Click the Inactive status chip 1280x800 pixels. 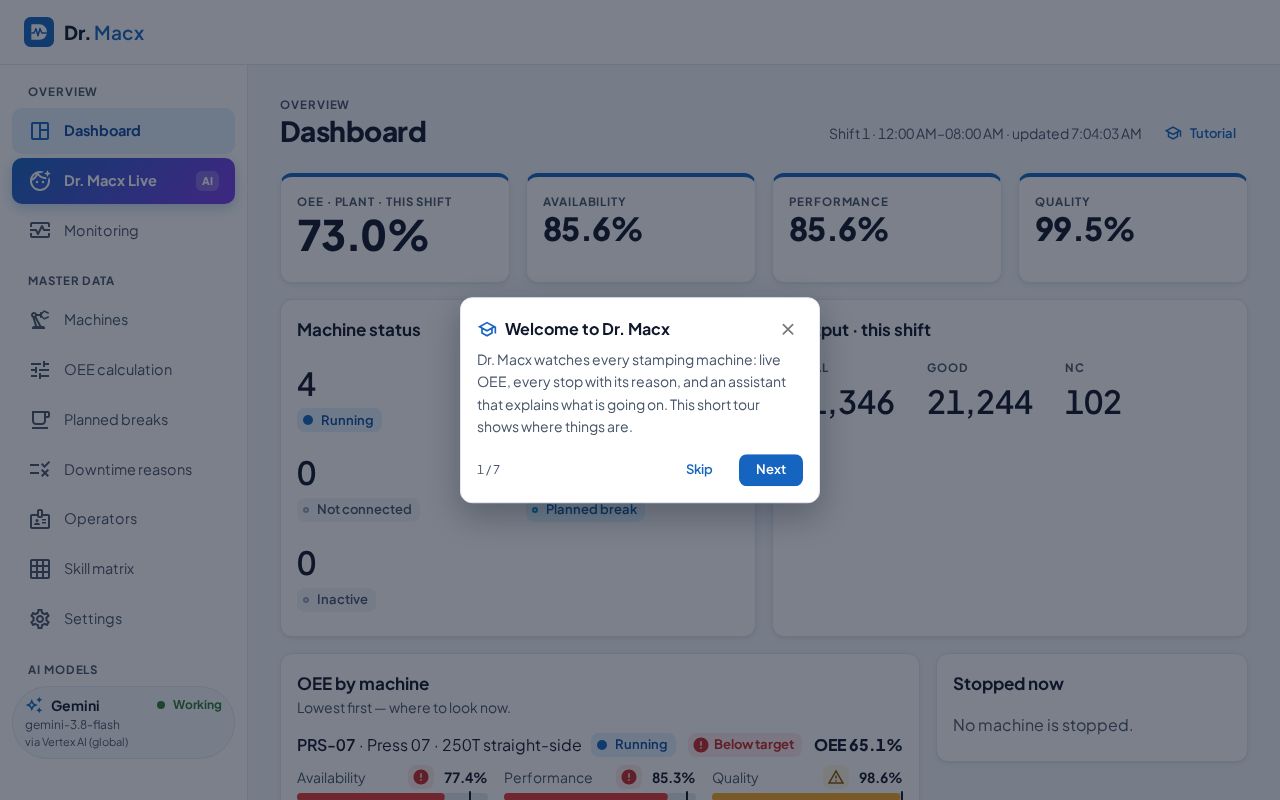click(x=336, y=600)
